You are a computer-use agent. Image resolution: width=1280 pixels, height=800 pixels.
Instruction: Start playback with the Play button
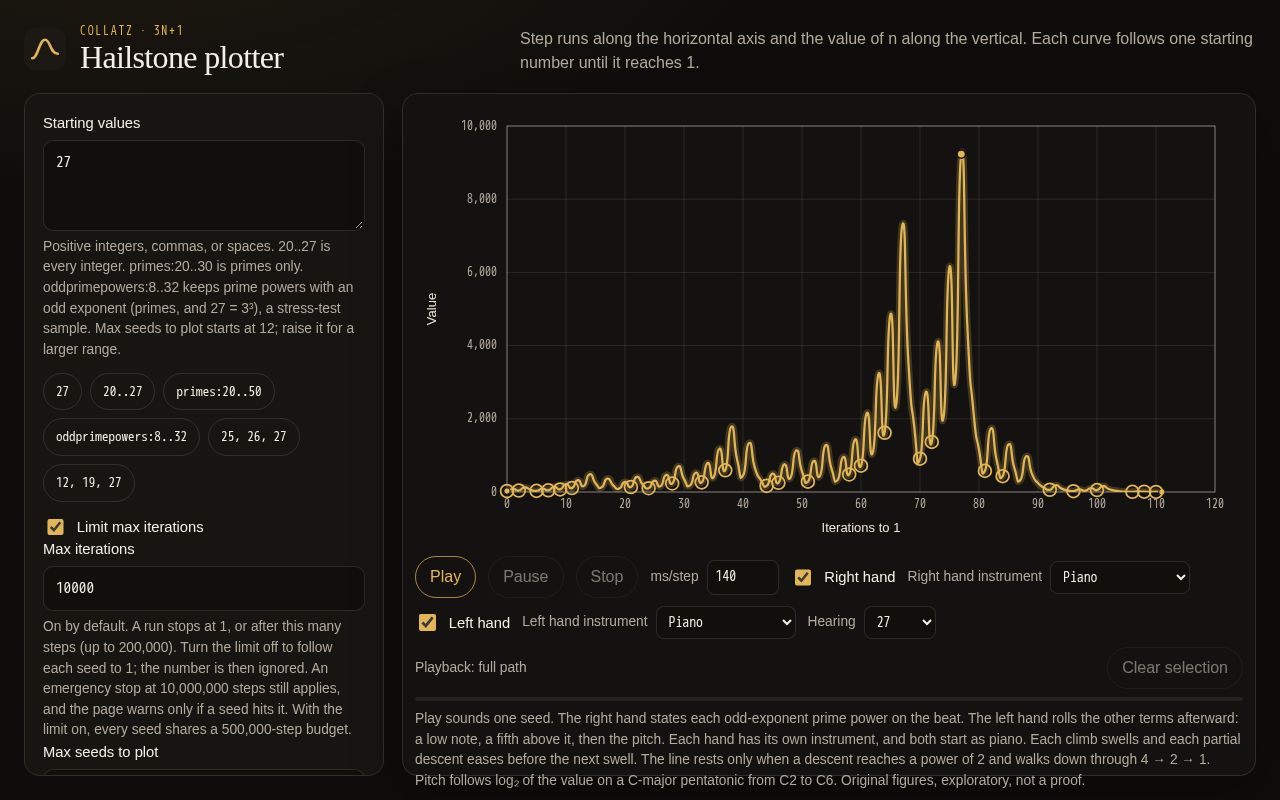click(x=445, y=577)
